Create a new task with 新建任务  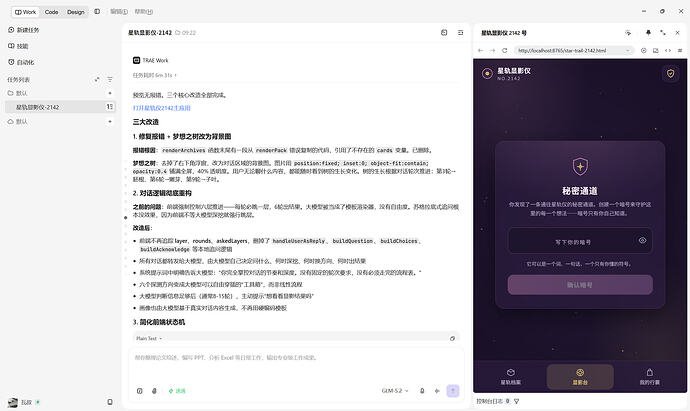[x=24, y=30]
